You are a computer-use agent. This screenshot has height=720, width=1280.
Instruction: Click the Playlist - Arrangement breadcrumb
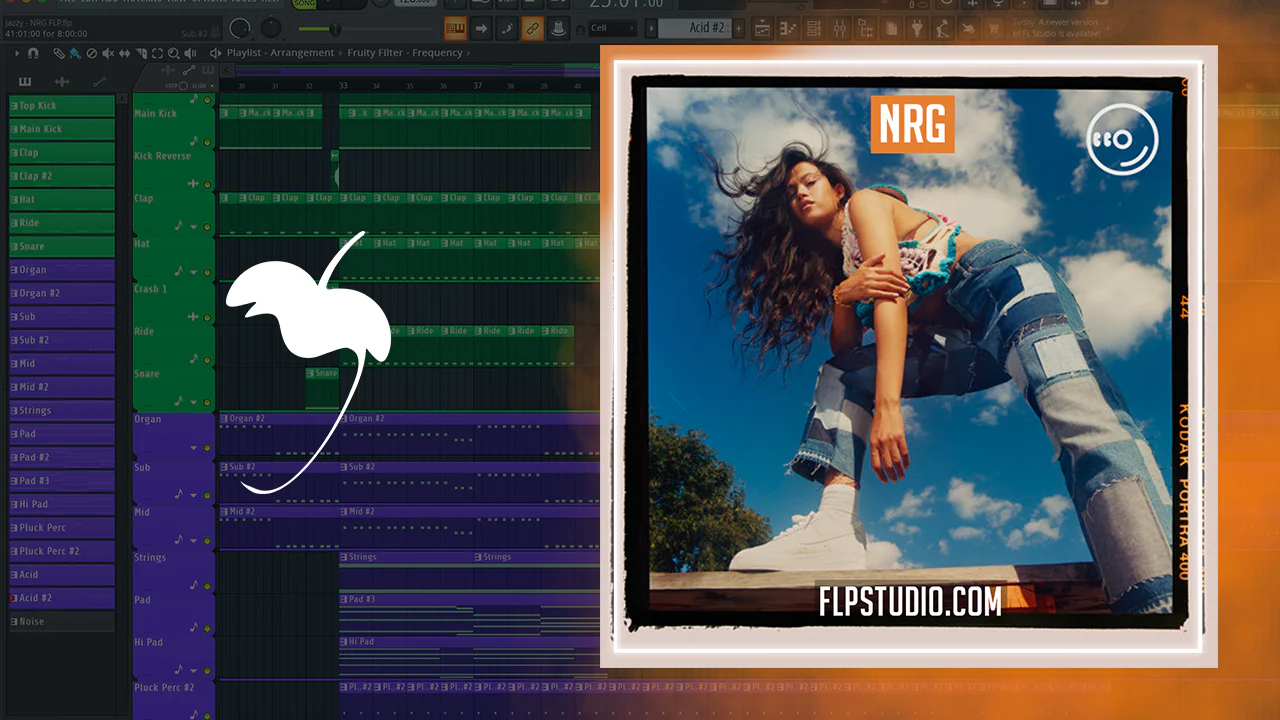coord(281,53)
